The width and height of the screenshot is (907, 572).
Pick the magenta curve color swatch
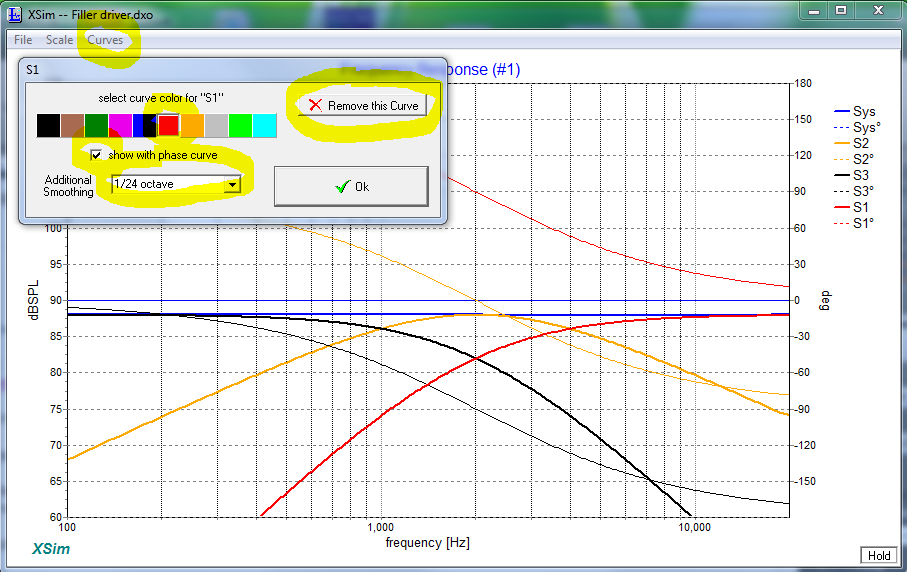(x=120, y=126)
